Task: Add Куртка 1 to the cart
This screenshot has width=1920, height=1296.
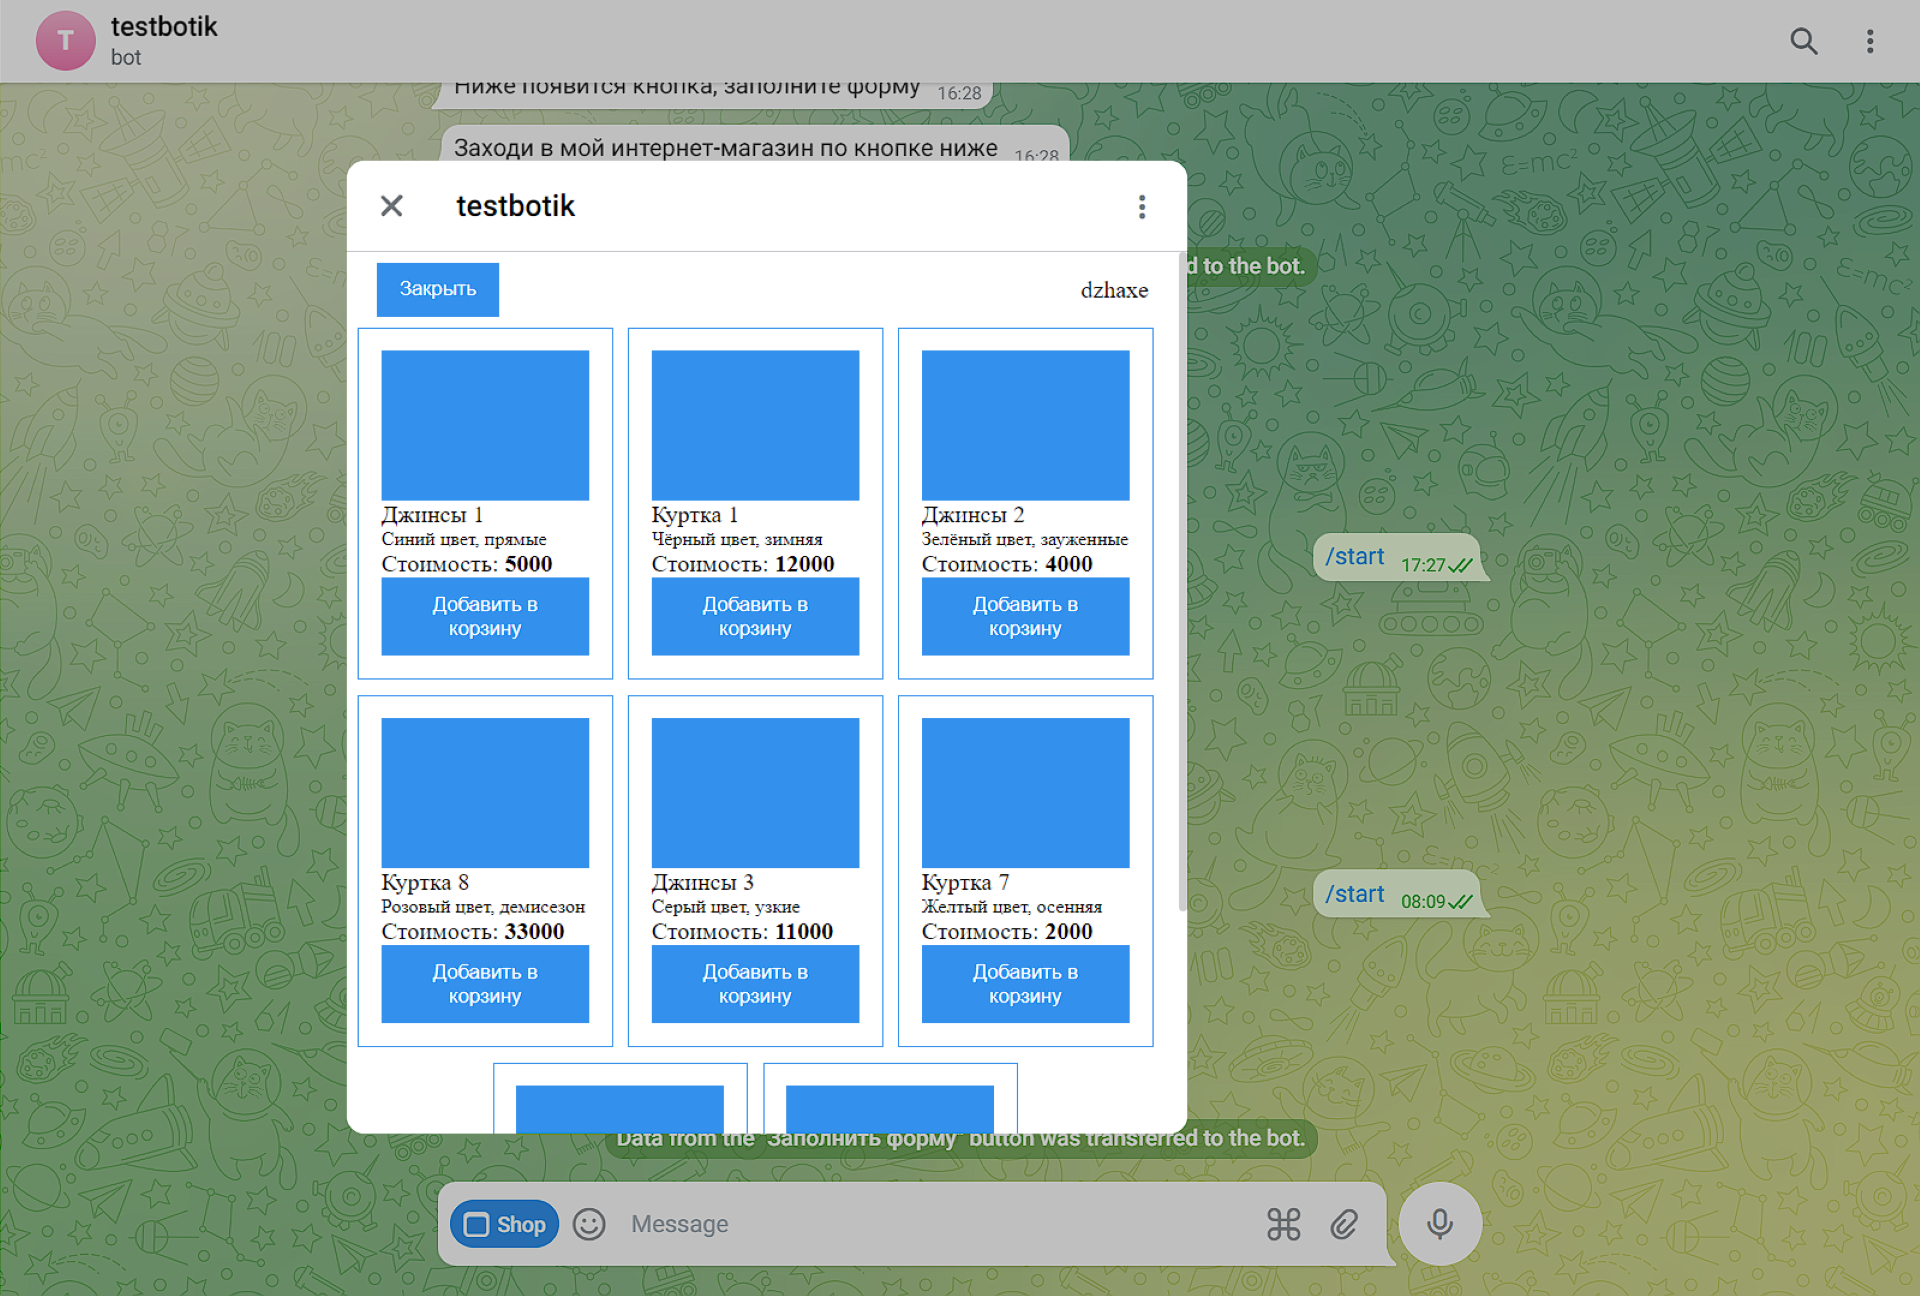Action: [755, 616]
